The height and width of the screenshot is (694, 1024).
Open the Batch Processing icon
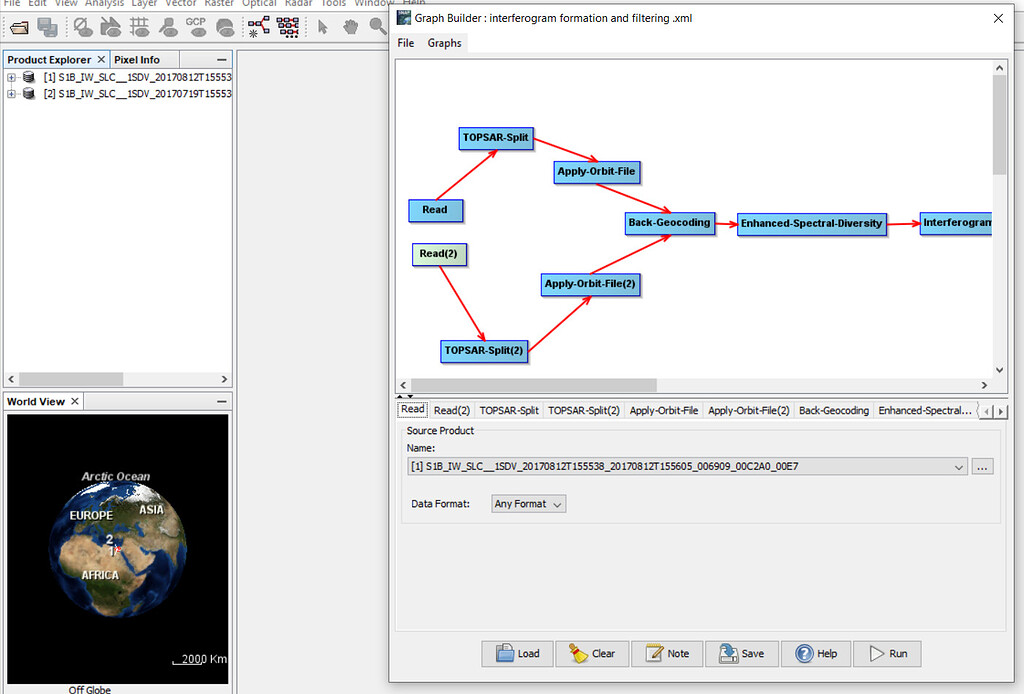287,28
